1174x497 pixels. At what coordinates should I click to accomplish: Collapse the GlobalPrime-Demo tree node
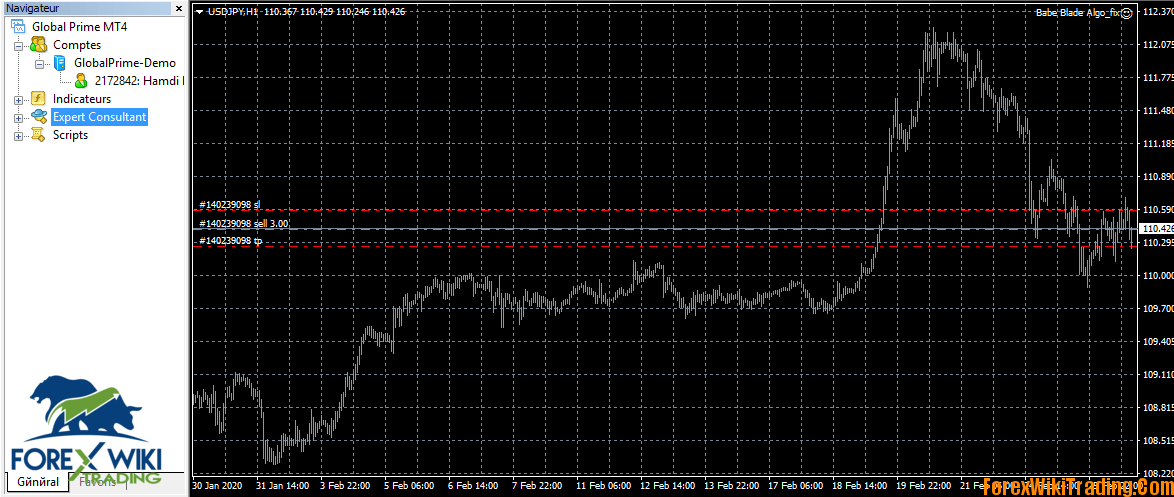pos(39,64)
